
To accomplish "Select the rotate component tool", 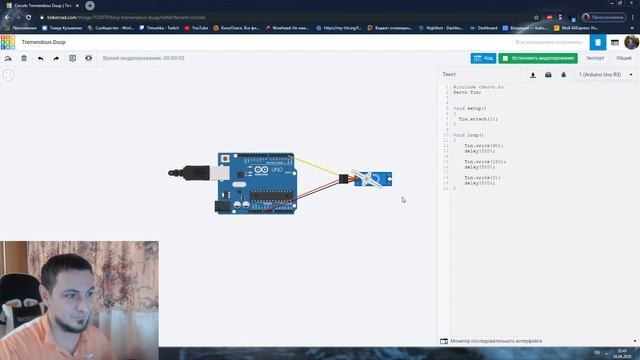I will (8, 58).
